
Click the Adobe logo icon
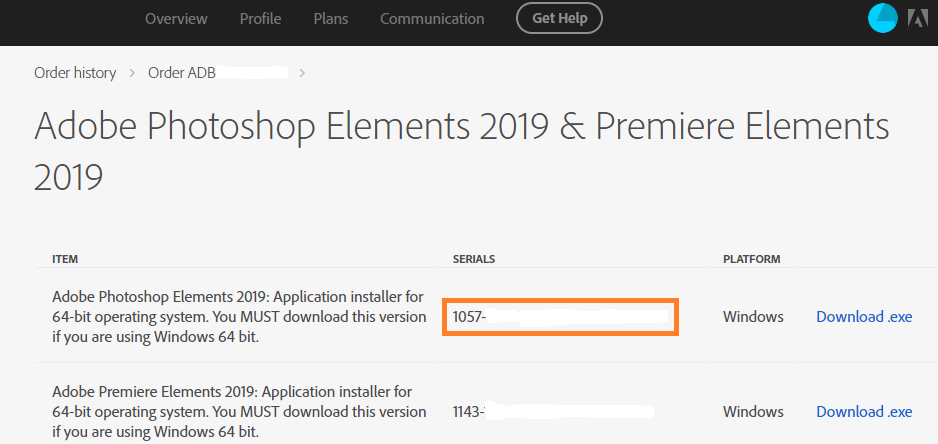(x=918, y=18)
